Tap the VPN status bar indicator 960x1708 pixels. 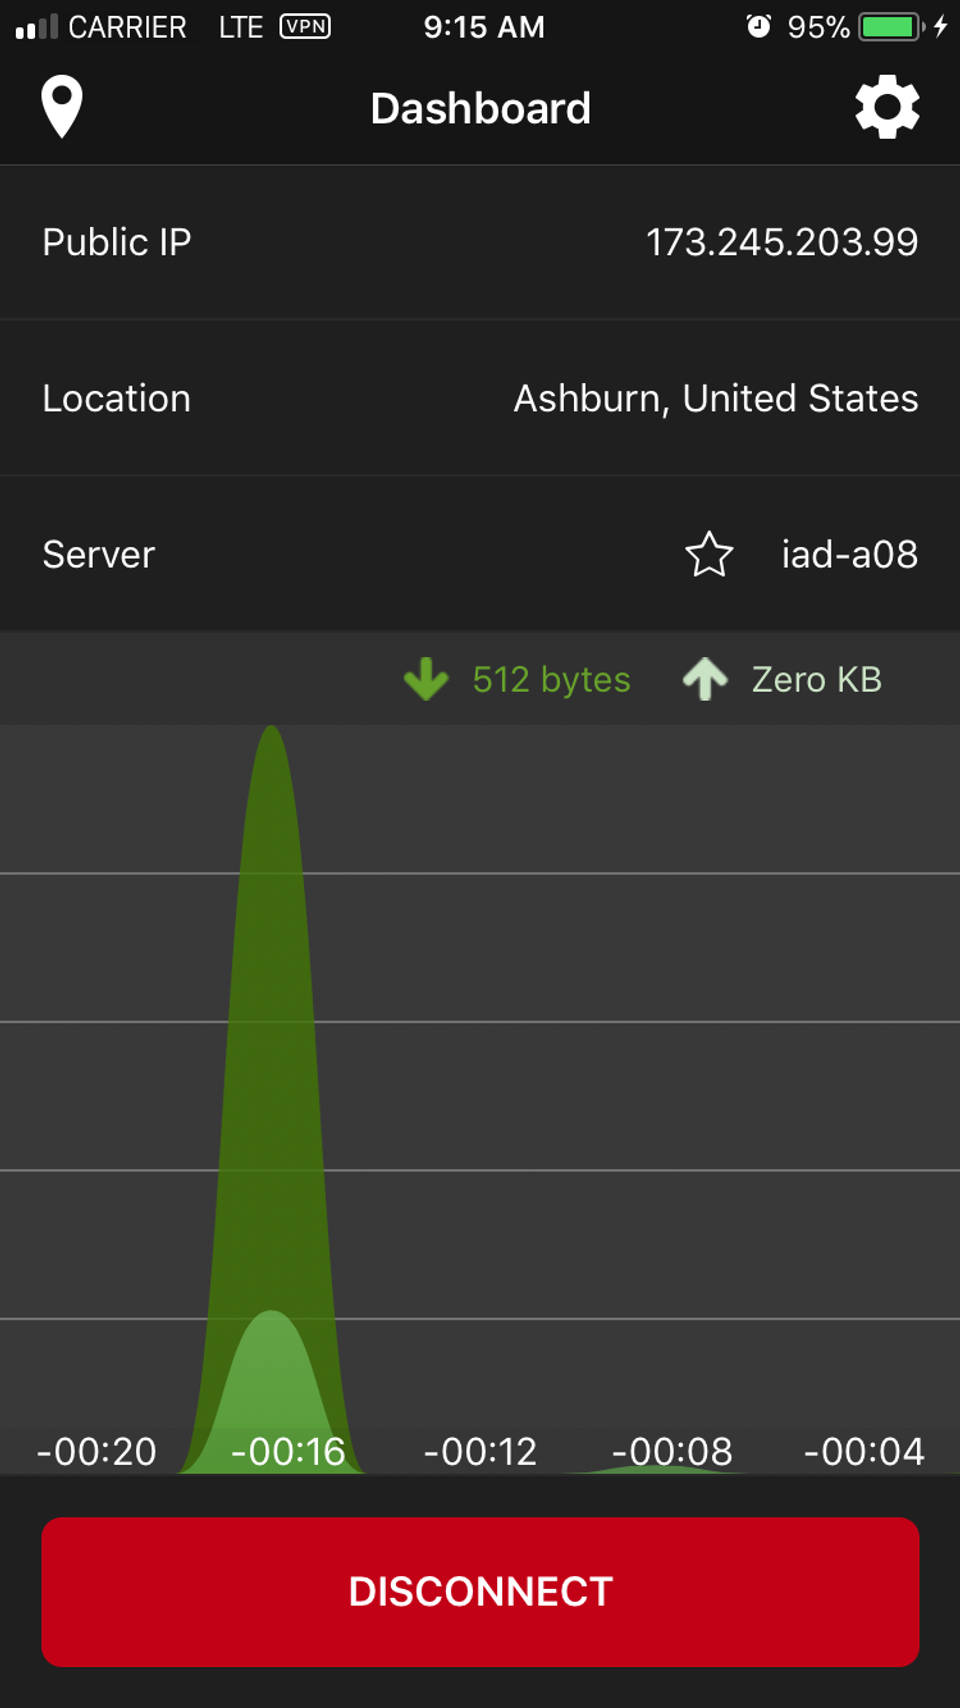(x=305, y=26)
